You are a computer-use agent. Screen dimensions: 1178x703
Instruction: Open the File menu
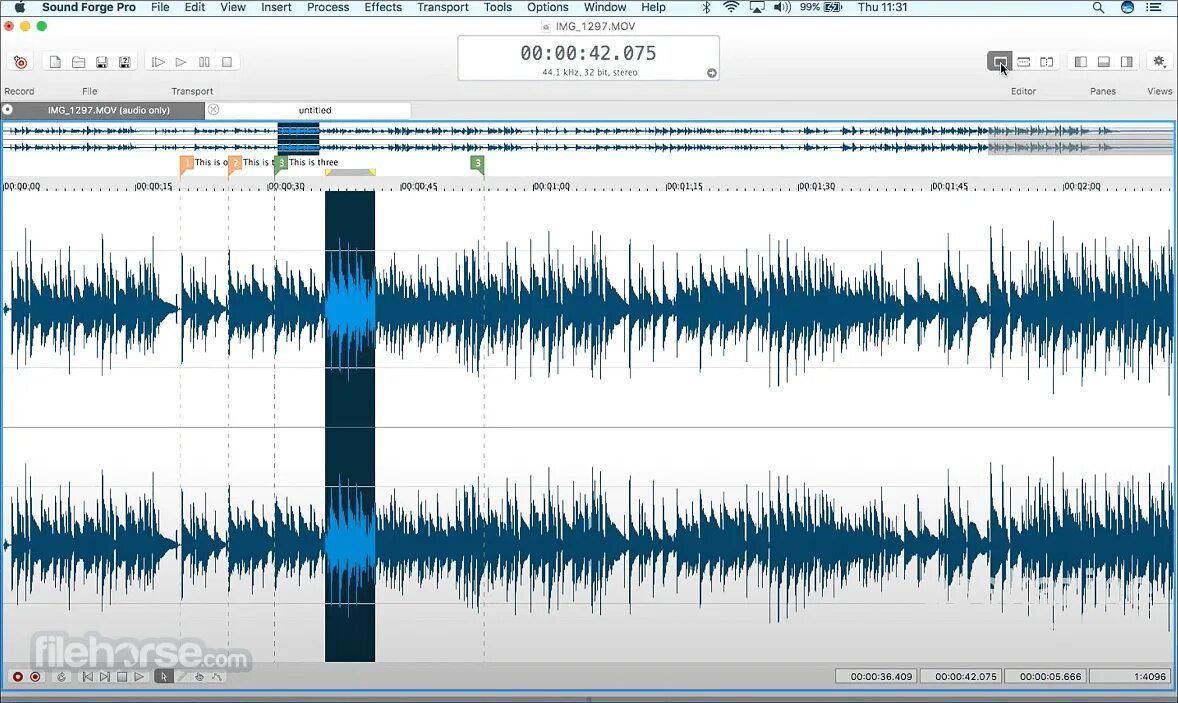(160, 8)
